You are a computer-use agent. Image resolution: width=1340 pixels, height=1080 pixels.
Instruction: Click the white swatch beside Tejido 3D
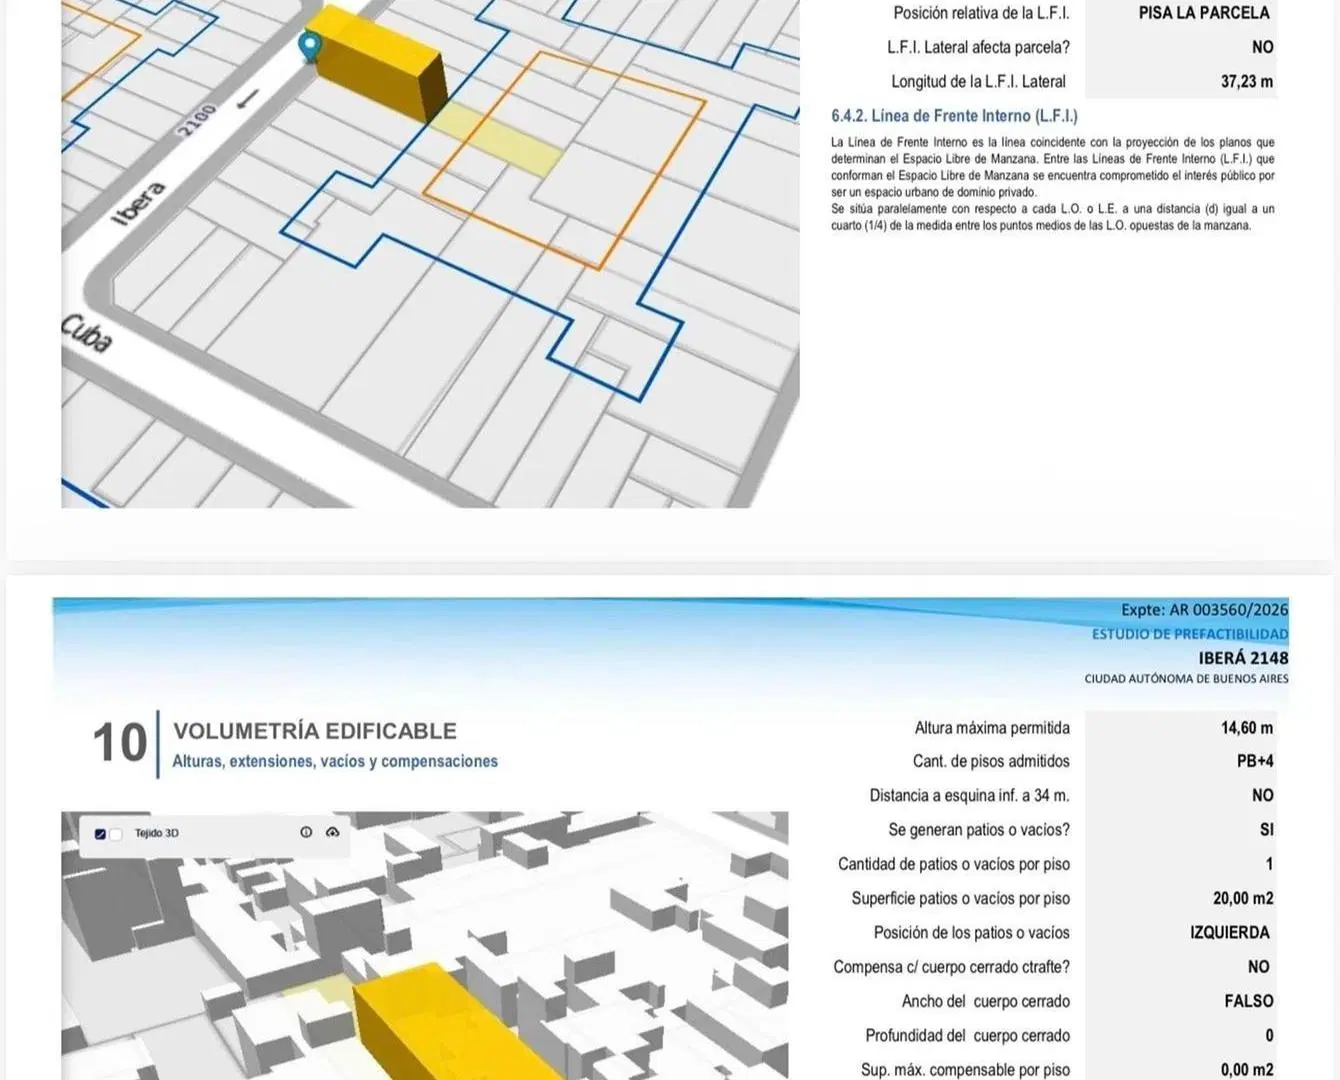tap(115, 834)
